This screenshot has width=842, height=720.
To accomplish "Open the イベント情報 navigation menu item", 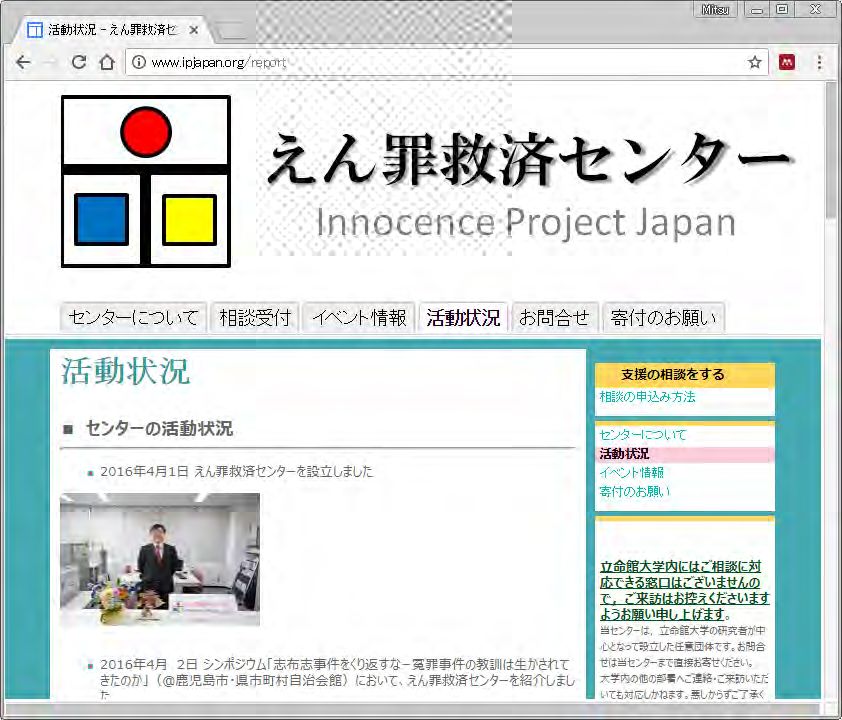I will [359, 318].
